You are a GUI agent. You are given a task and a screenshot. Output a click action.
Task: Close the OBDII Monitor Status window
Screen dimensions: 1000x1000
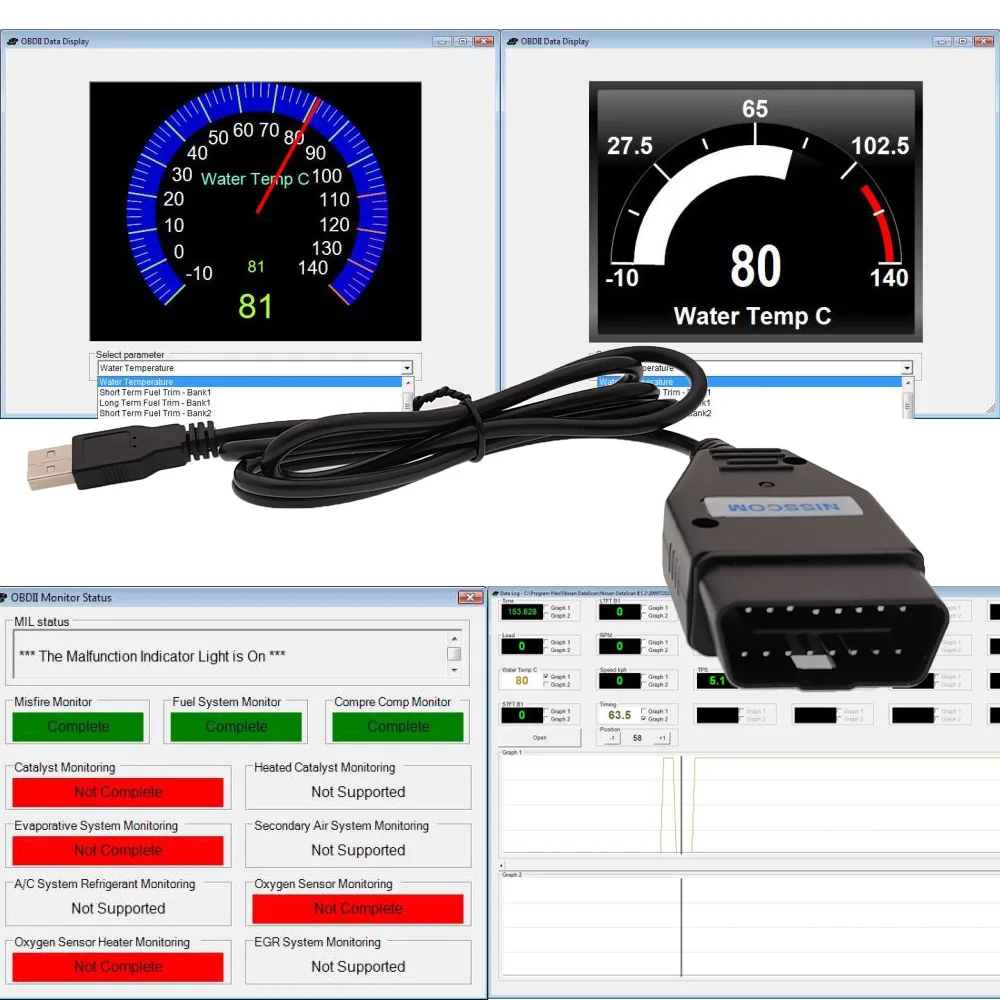[470, 598]
